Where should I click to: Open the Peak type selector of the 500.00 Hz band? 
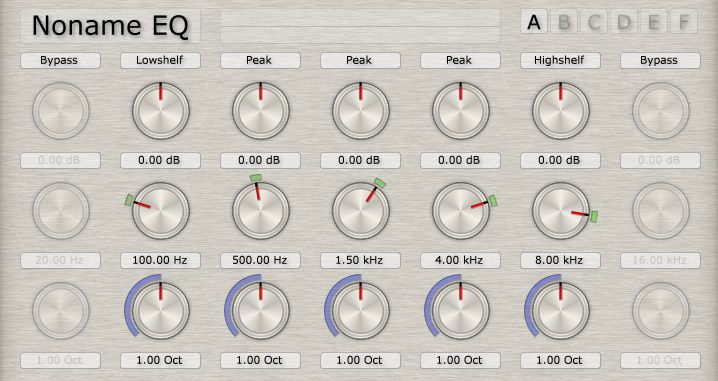coord(260,60)
